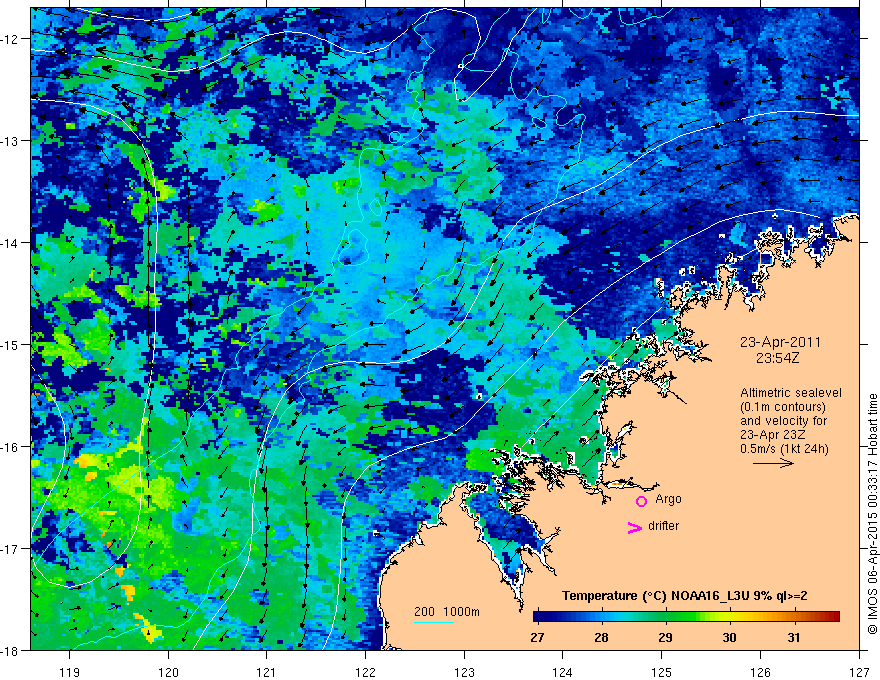Image resolution: width=880 pixels, height=680 pixels.
Task: Click the latitude axis label '-12'
Action: pos(10,39)
